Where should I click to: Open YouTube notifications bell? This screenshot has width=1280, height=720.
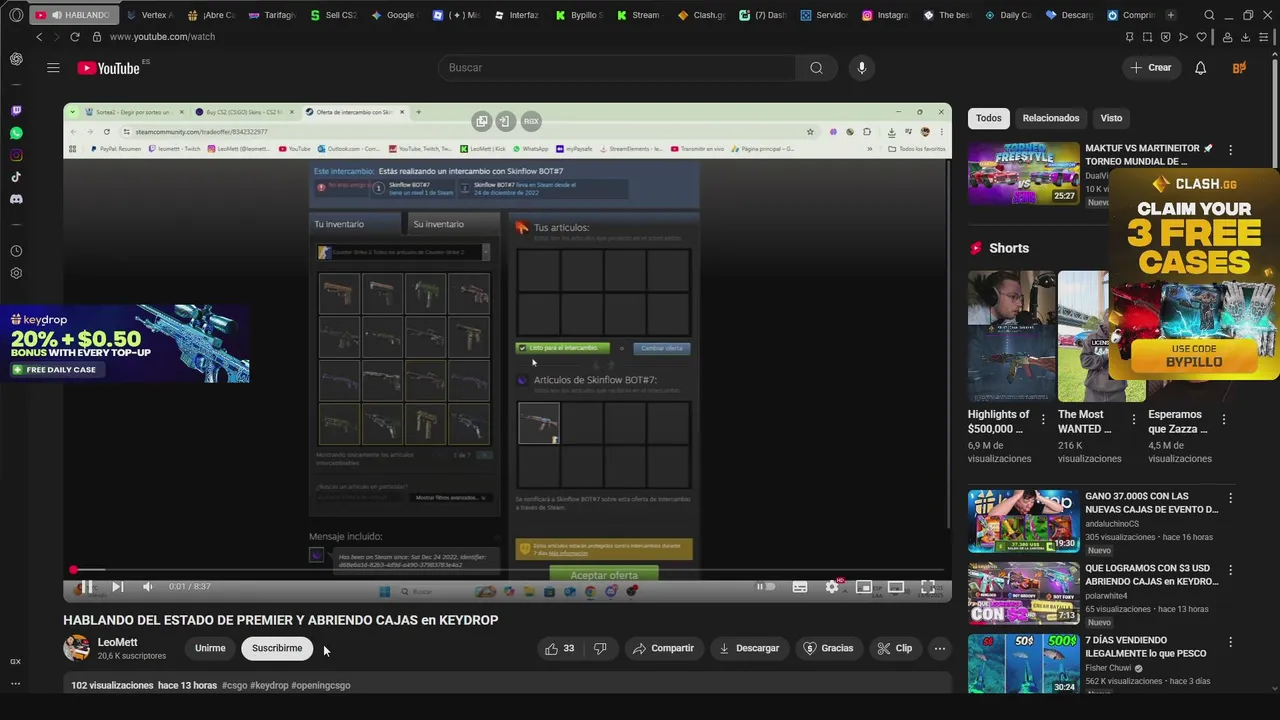point(1200,68)
